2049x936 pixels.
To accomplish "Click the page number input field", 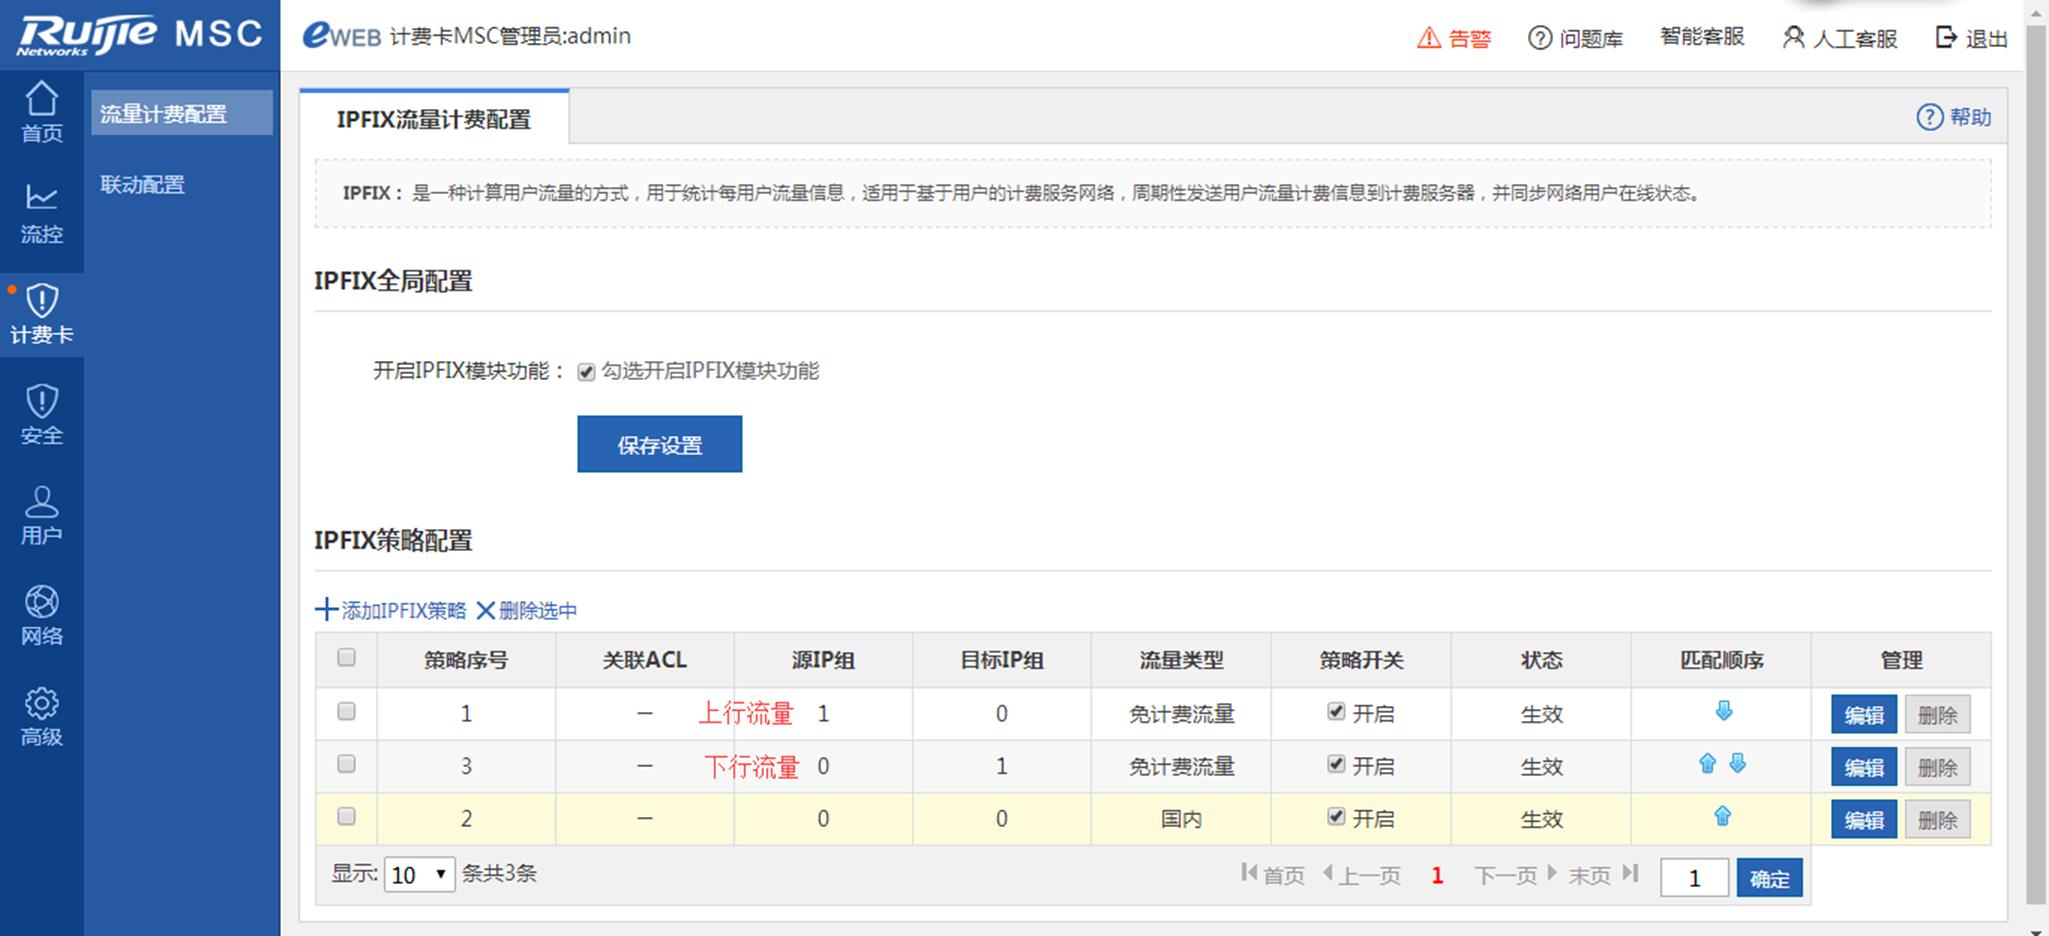I will 1694,878.
